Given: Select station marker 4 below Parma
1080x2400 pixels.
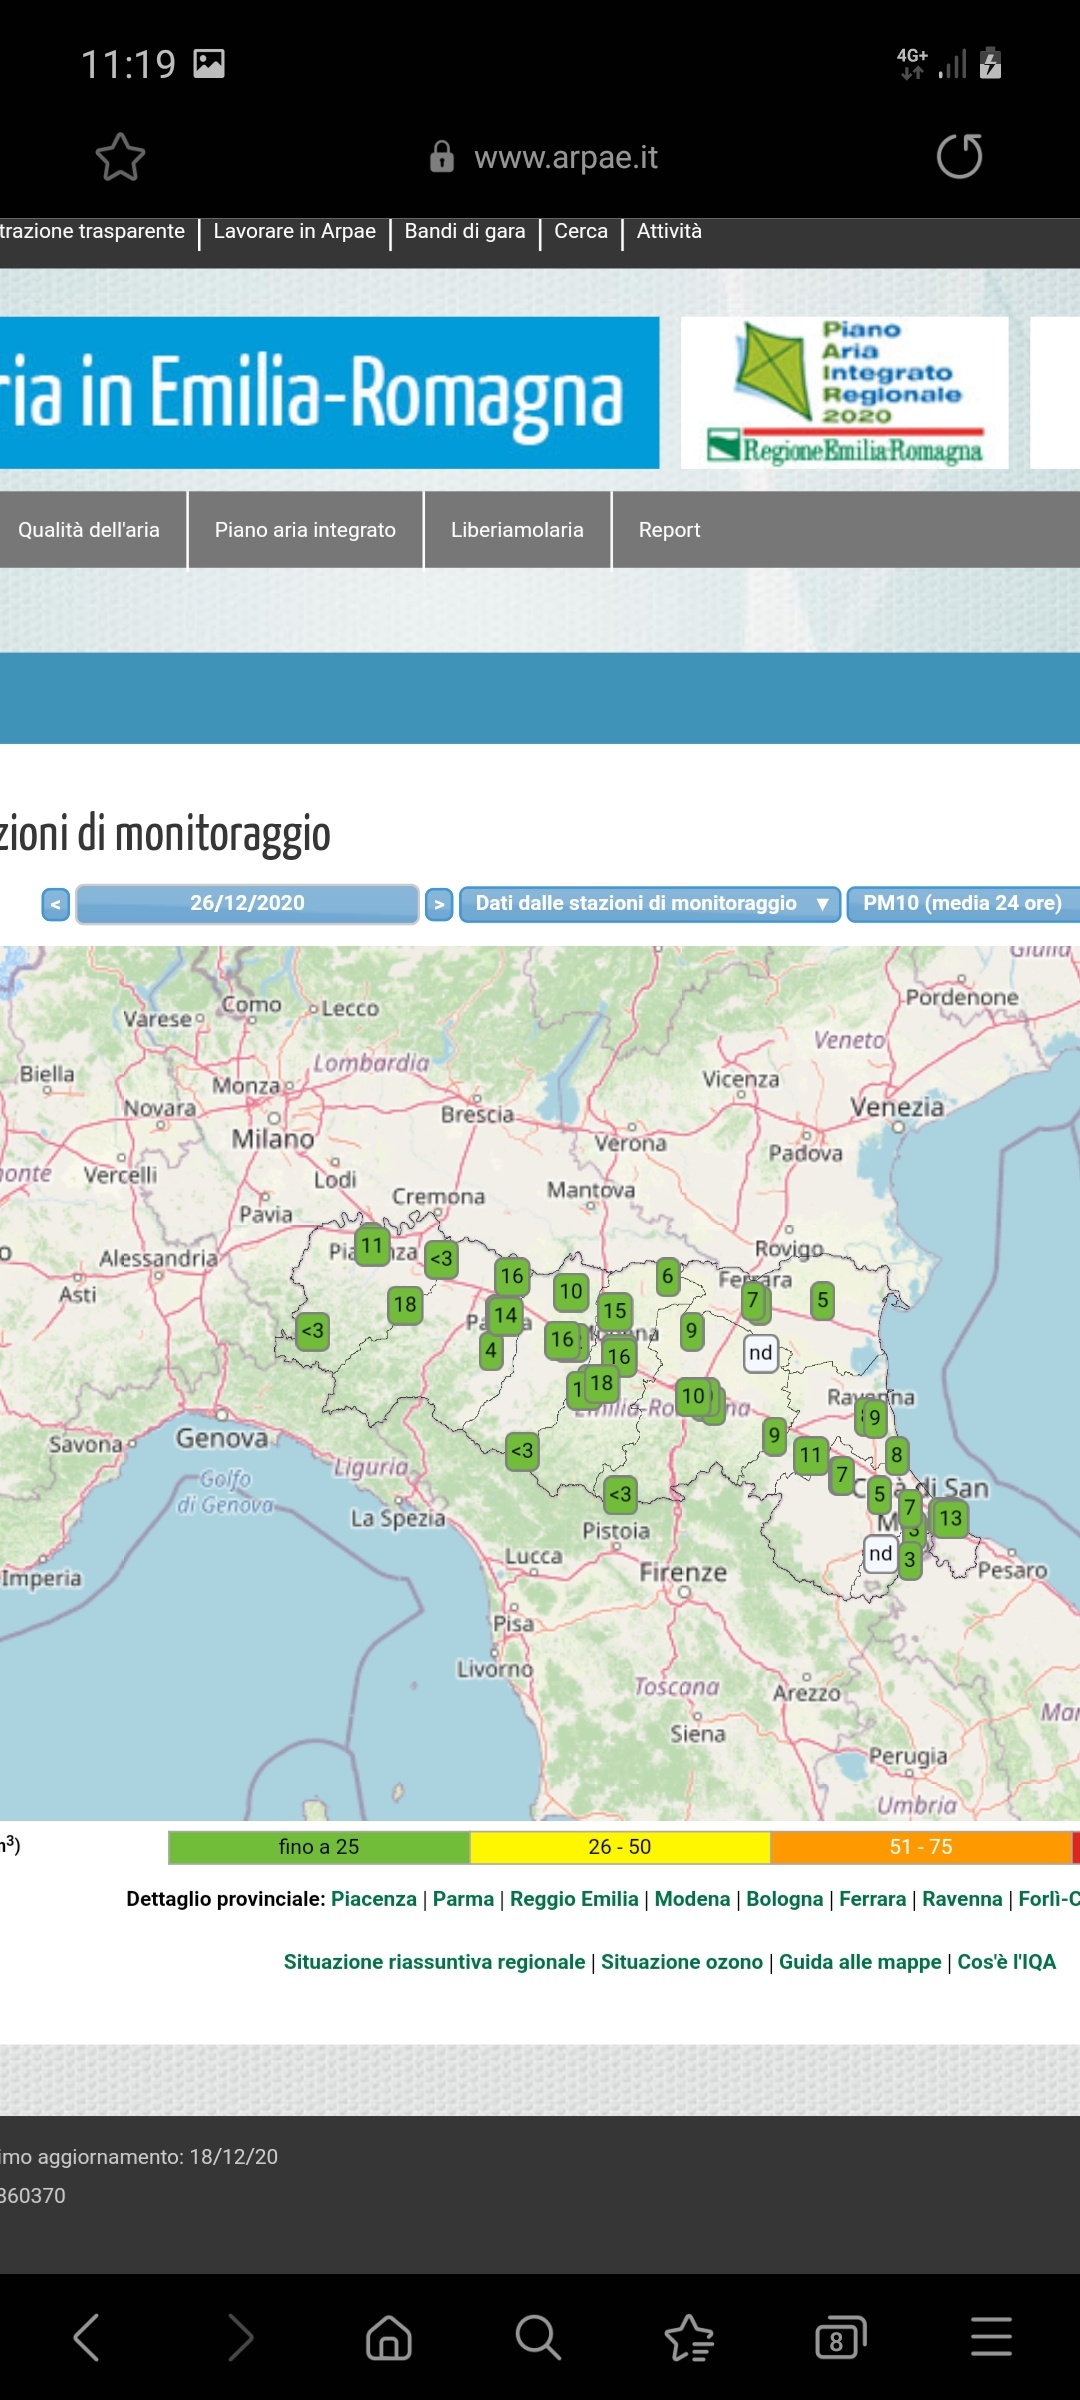Looking at the screenshot, I should point(490,1350).
